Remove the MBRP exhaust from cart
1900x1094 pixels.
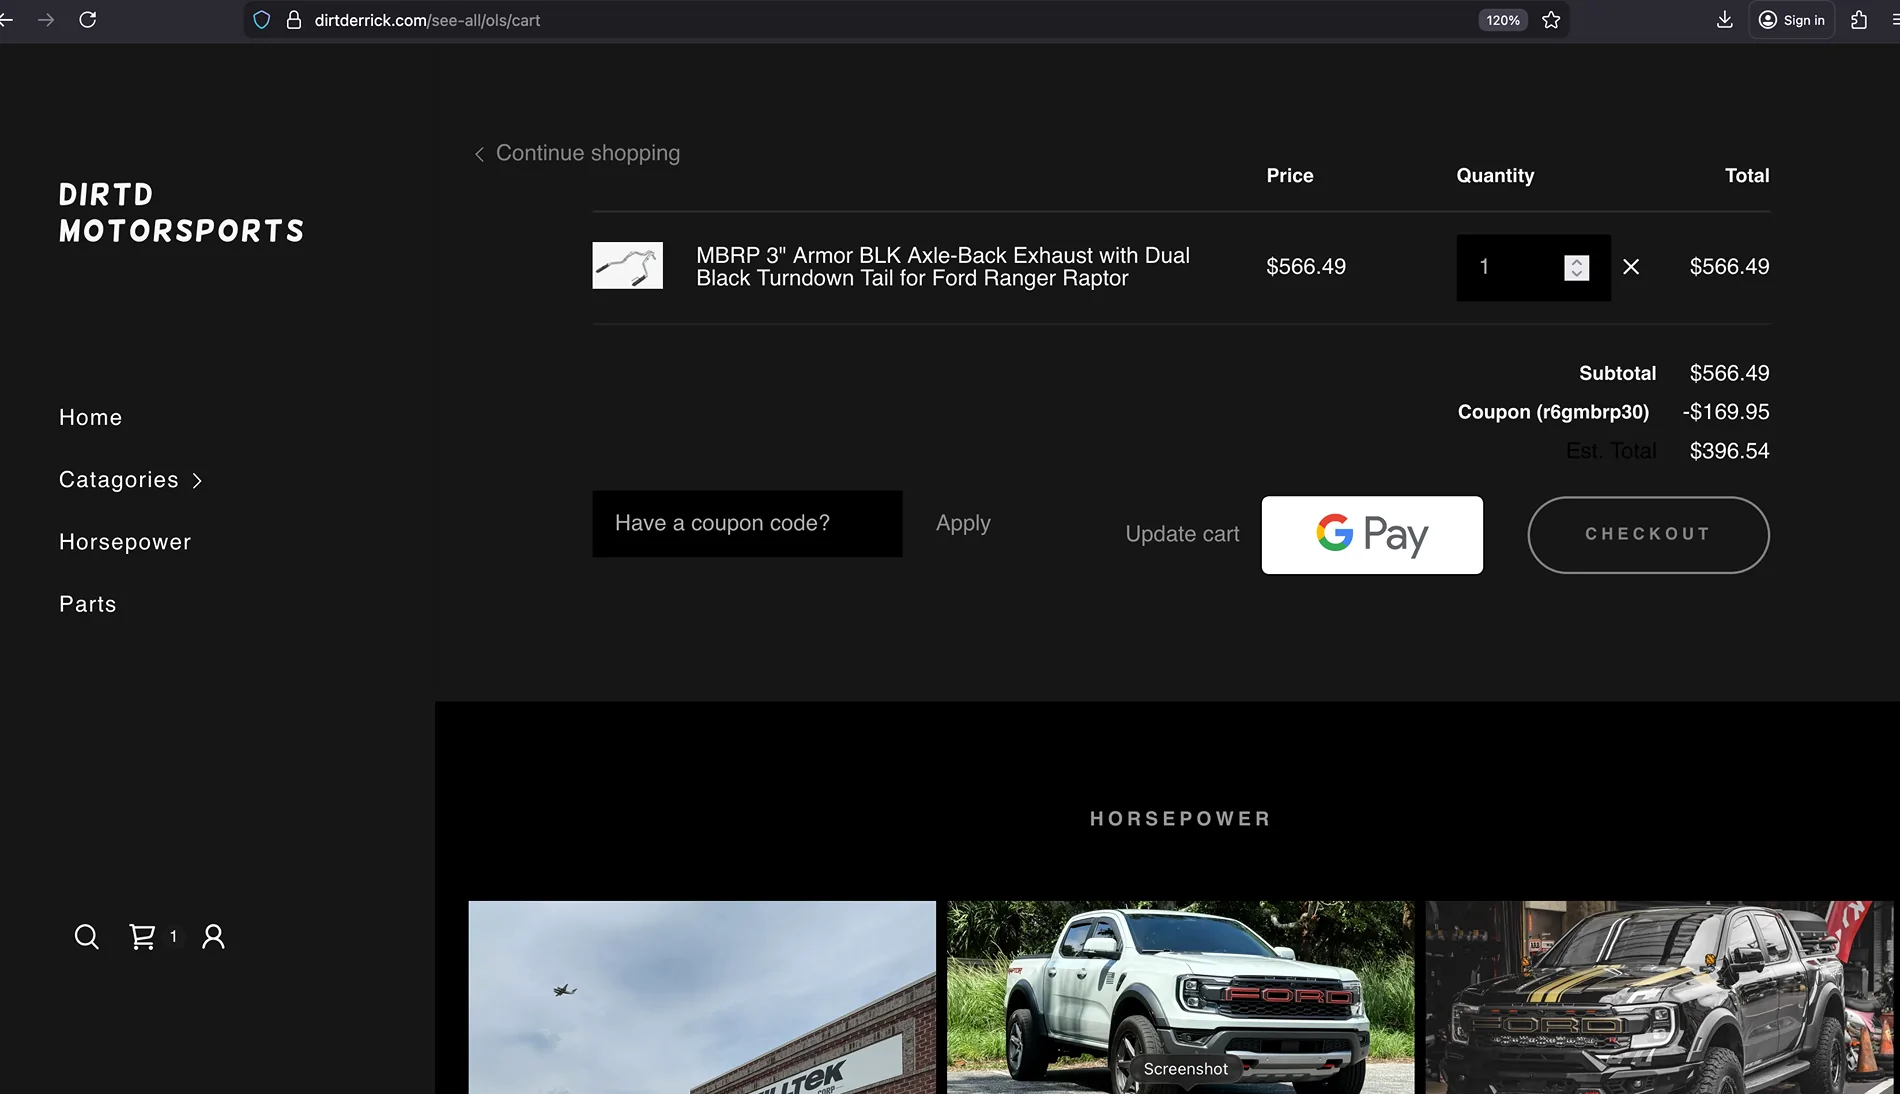[x=1631, y=267]
